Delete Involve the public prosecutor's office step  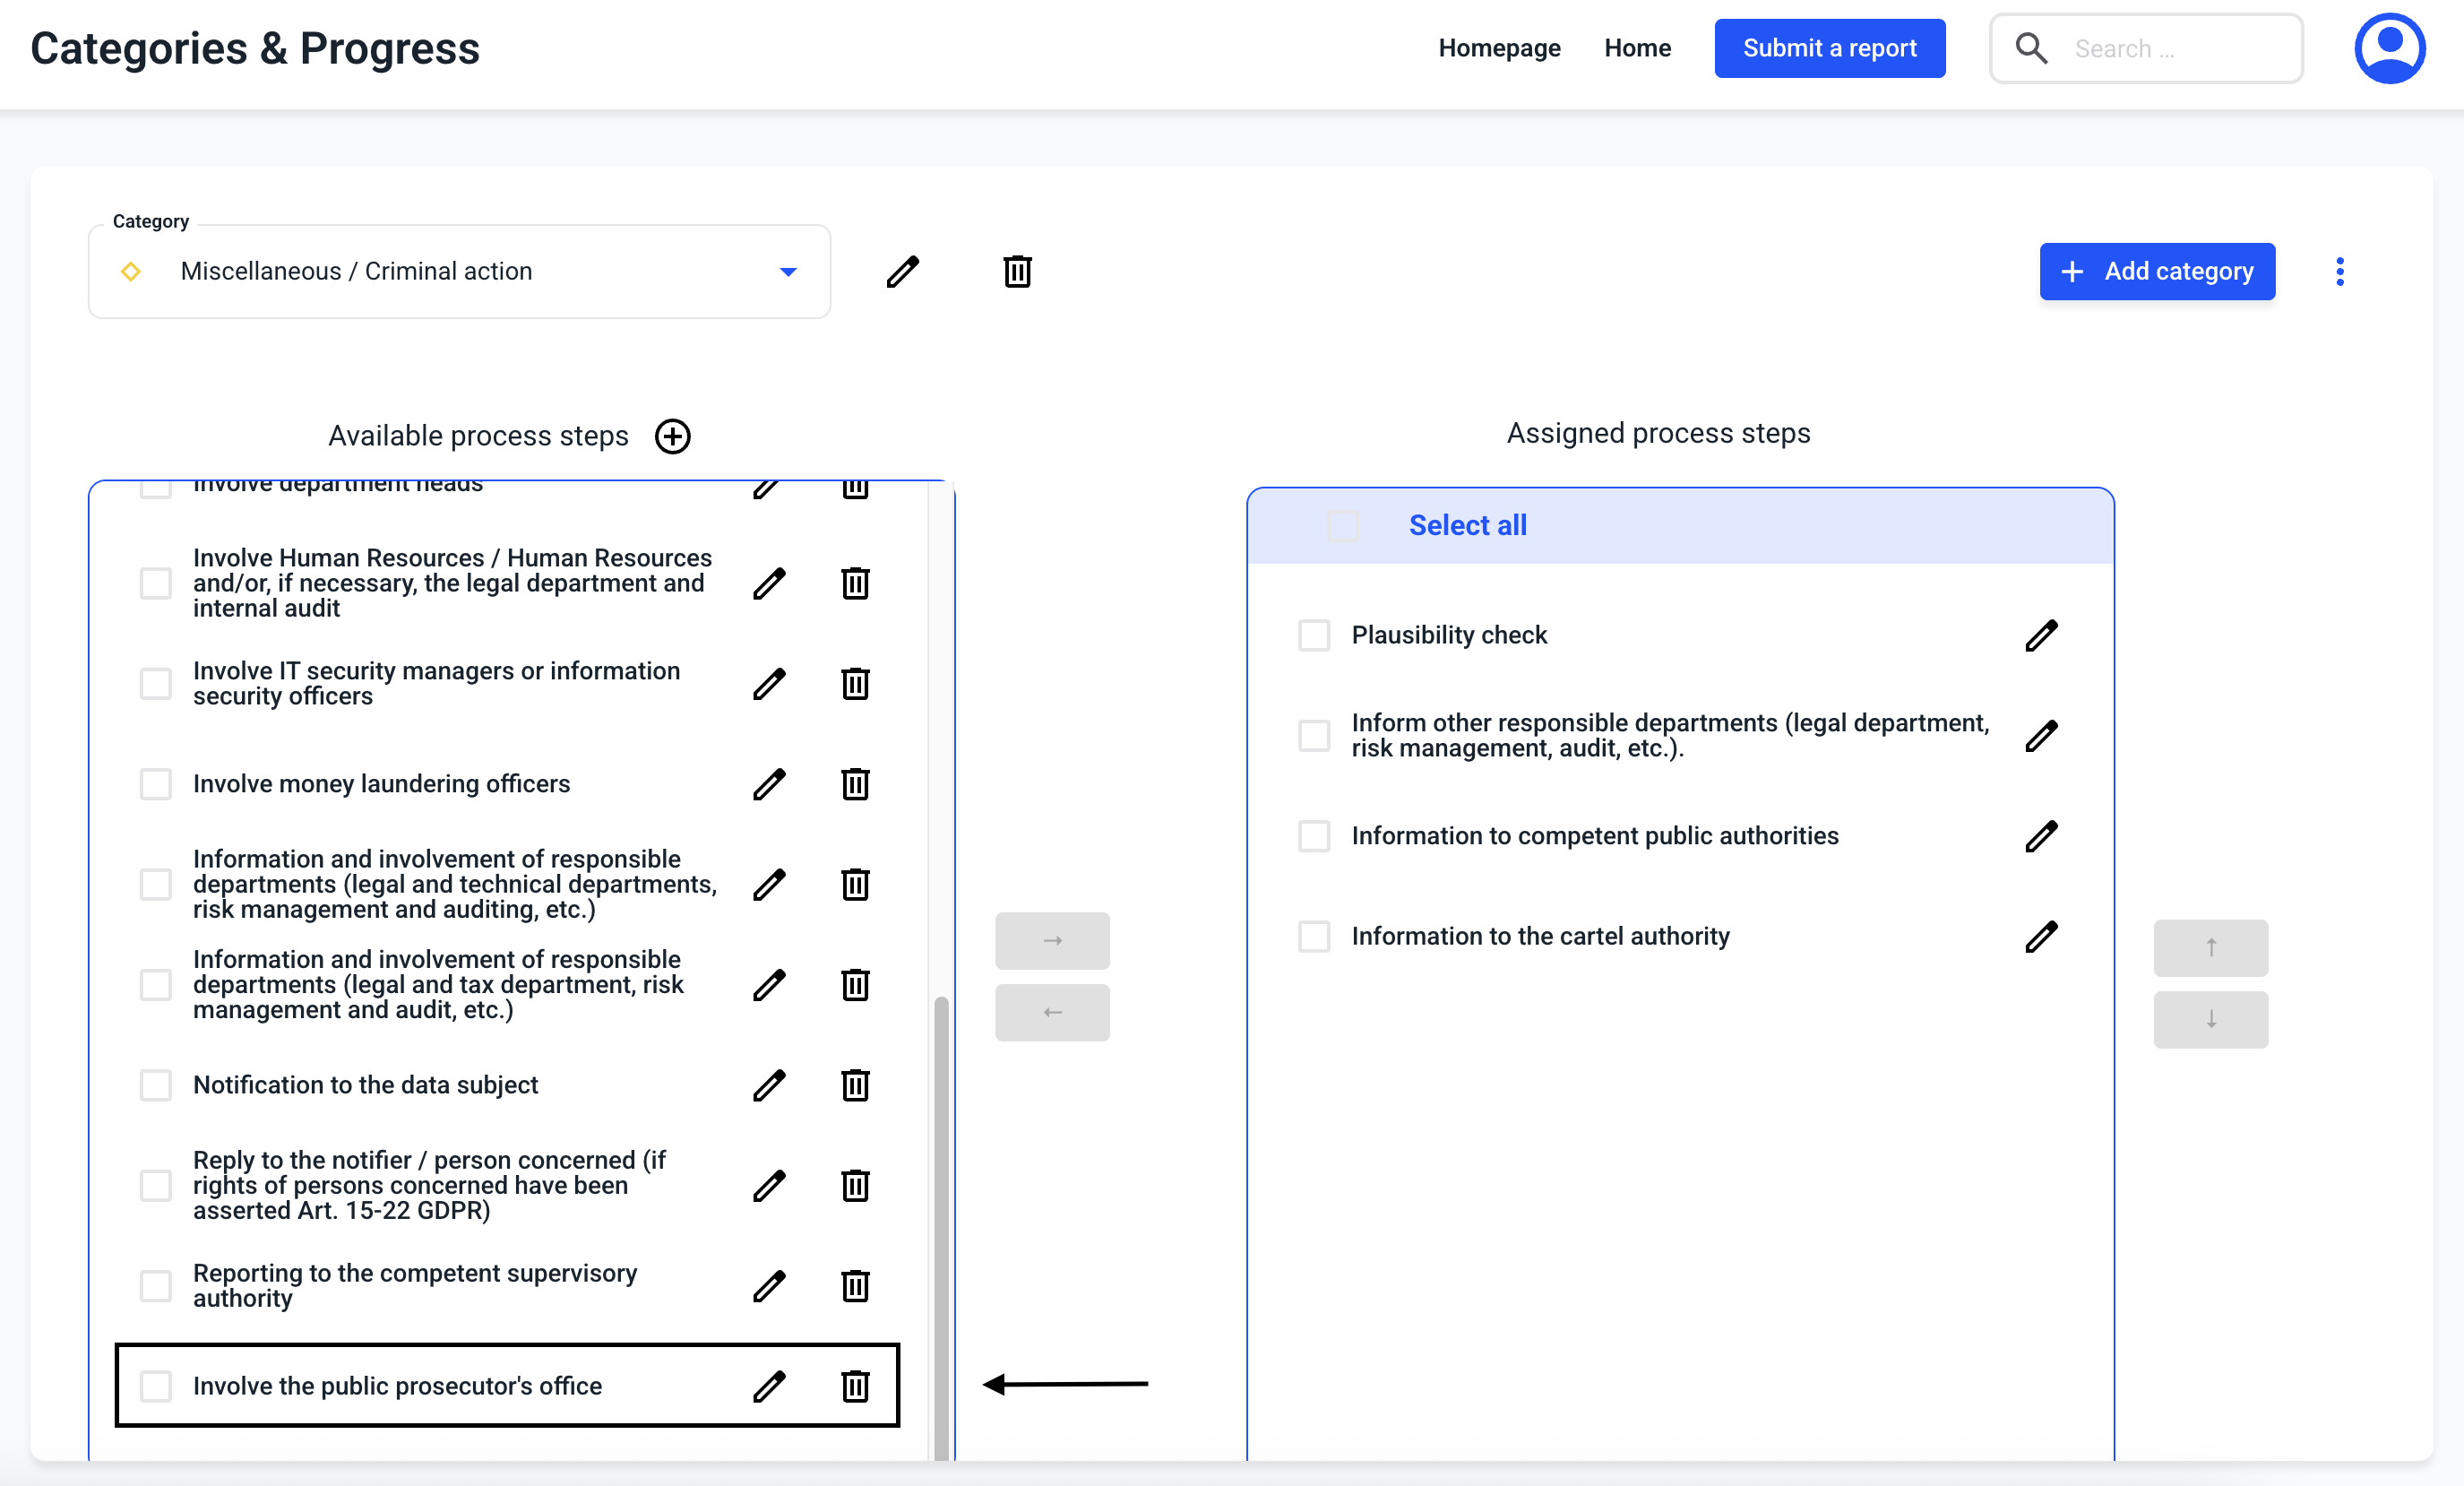point(855,1386)
